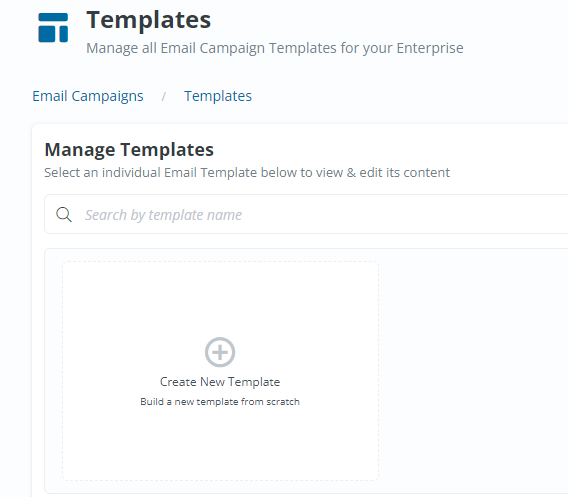This screenshot has height=497, width=568.
Task: Click blank space above plus icon in dashed card
Action: 220,299
